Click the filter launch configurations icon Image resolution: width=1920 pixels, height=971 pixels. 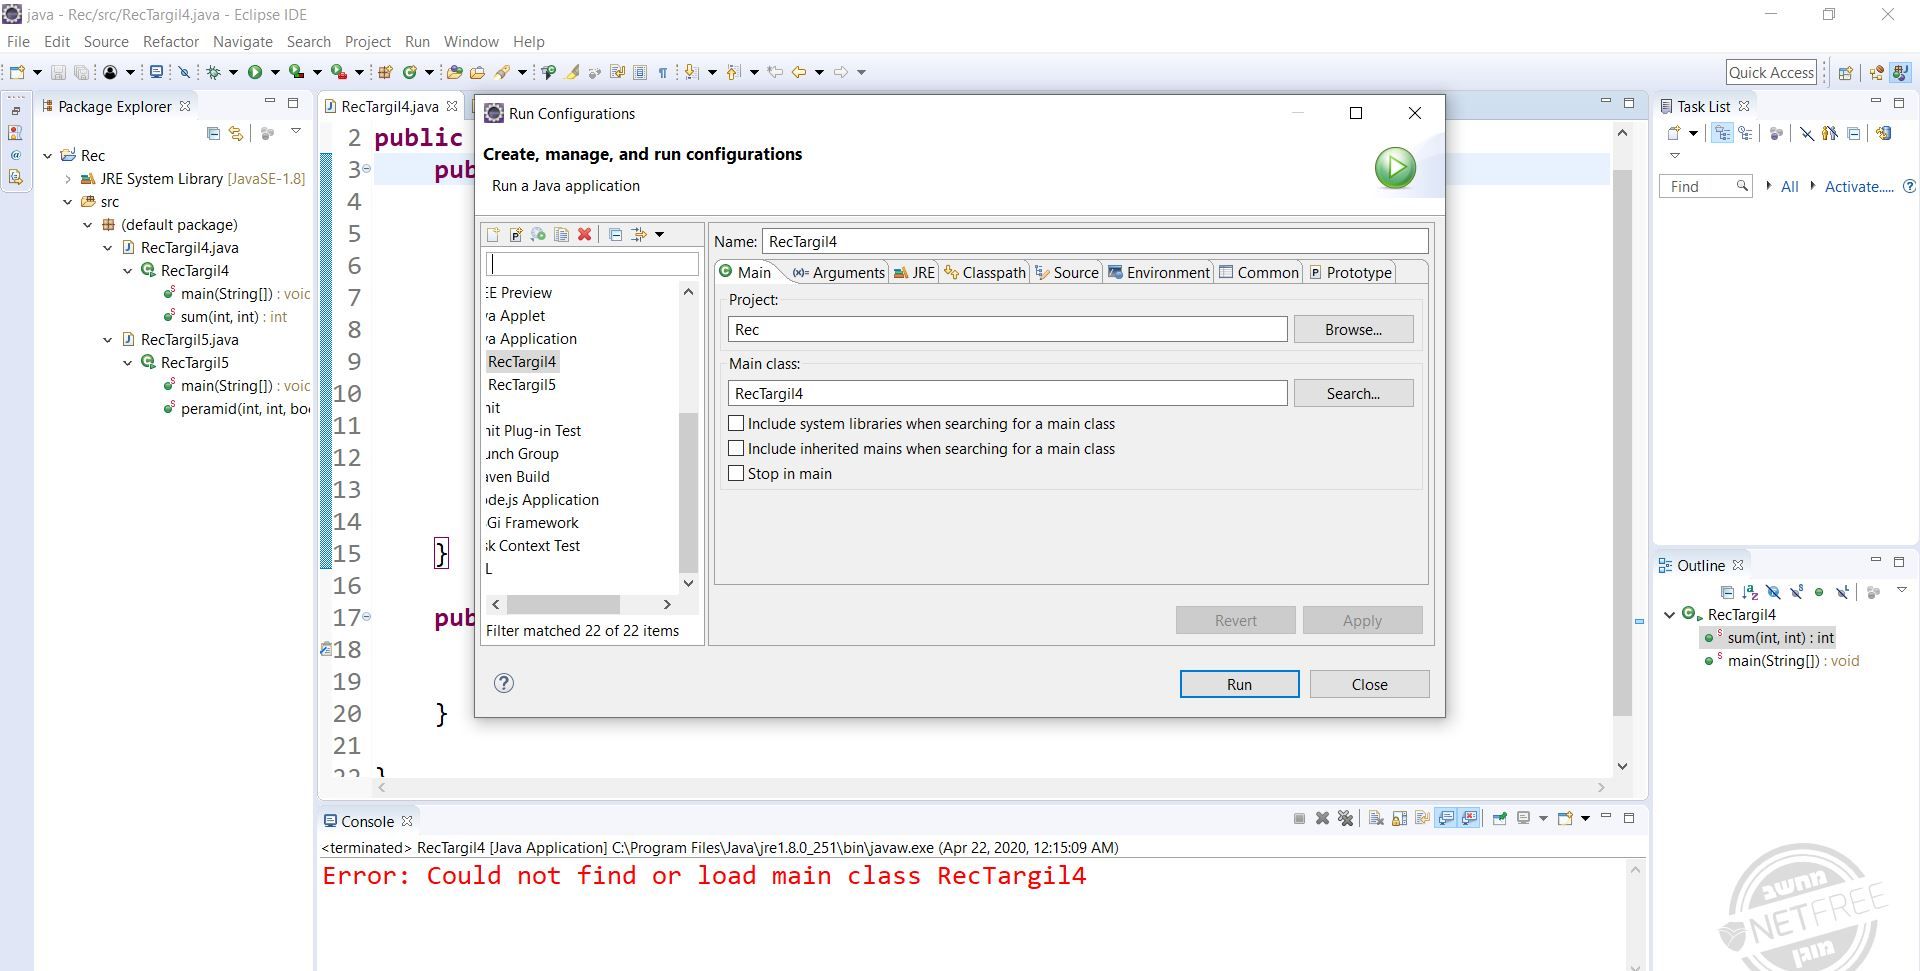(638, 234)
